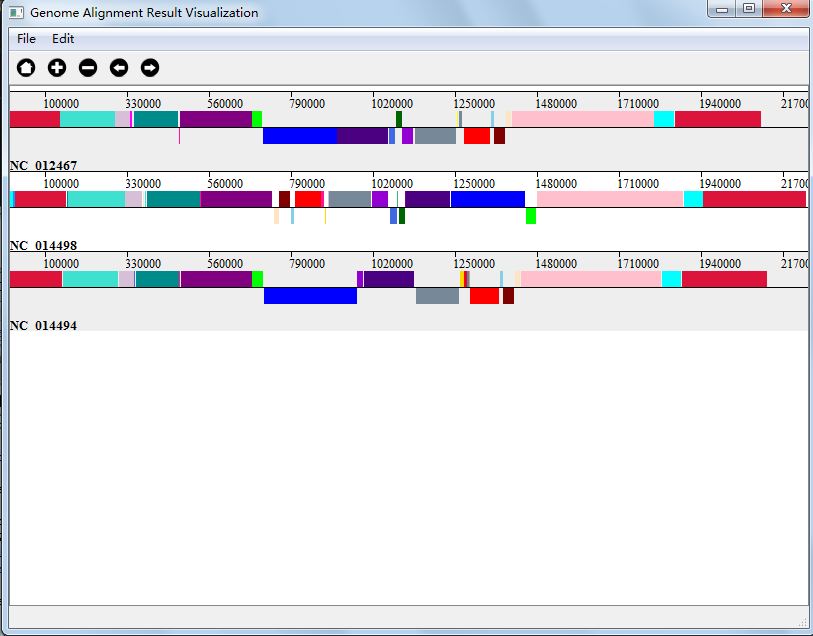813x636 pixels.
Task: Select the top track's crimson block near 100000
Action: point(35,119)
